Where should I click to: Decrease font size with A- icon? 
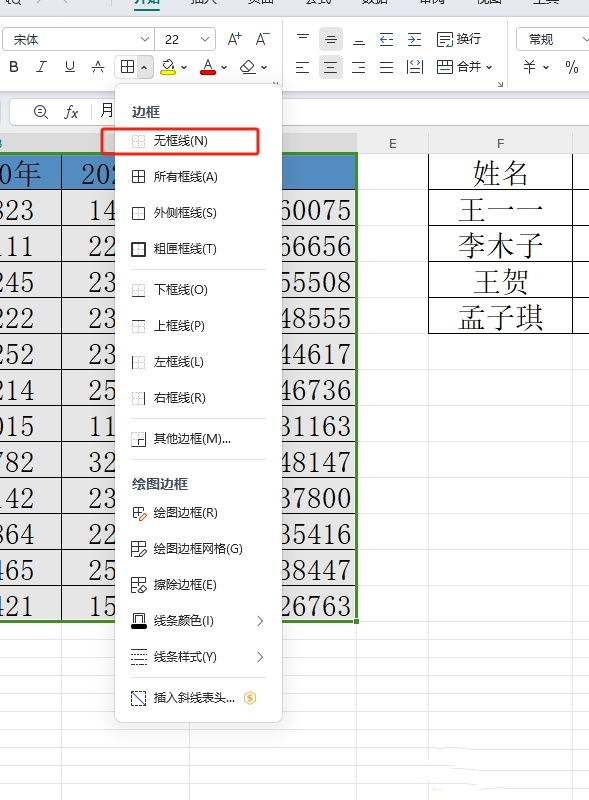262,39
